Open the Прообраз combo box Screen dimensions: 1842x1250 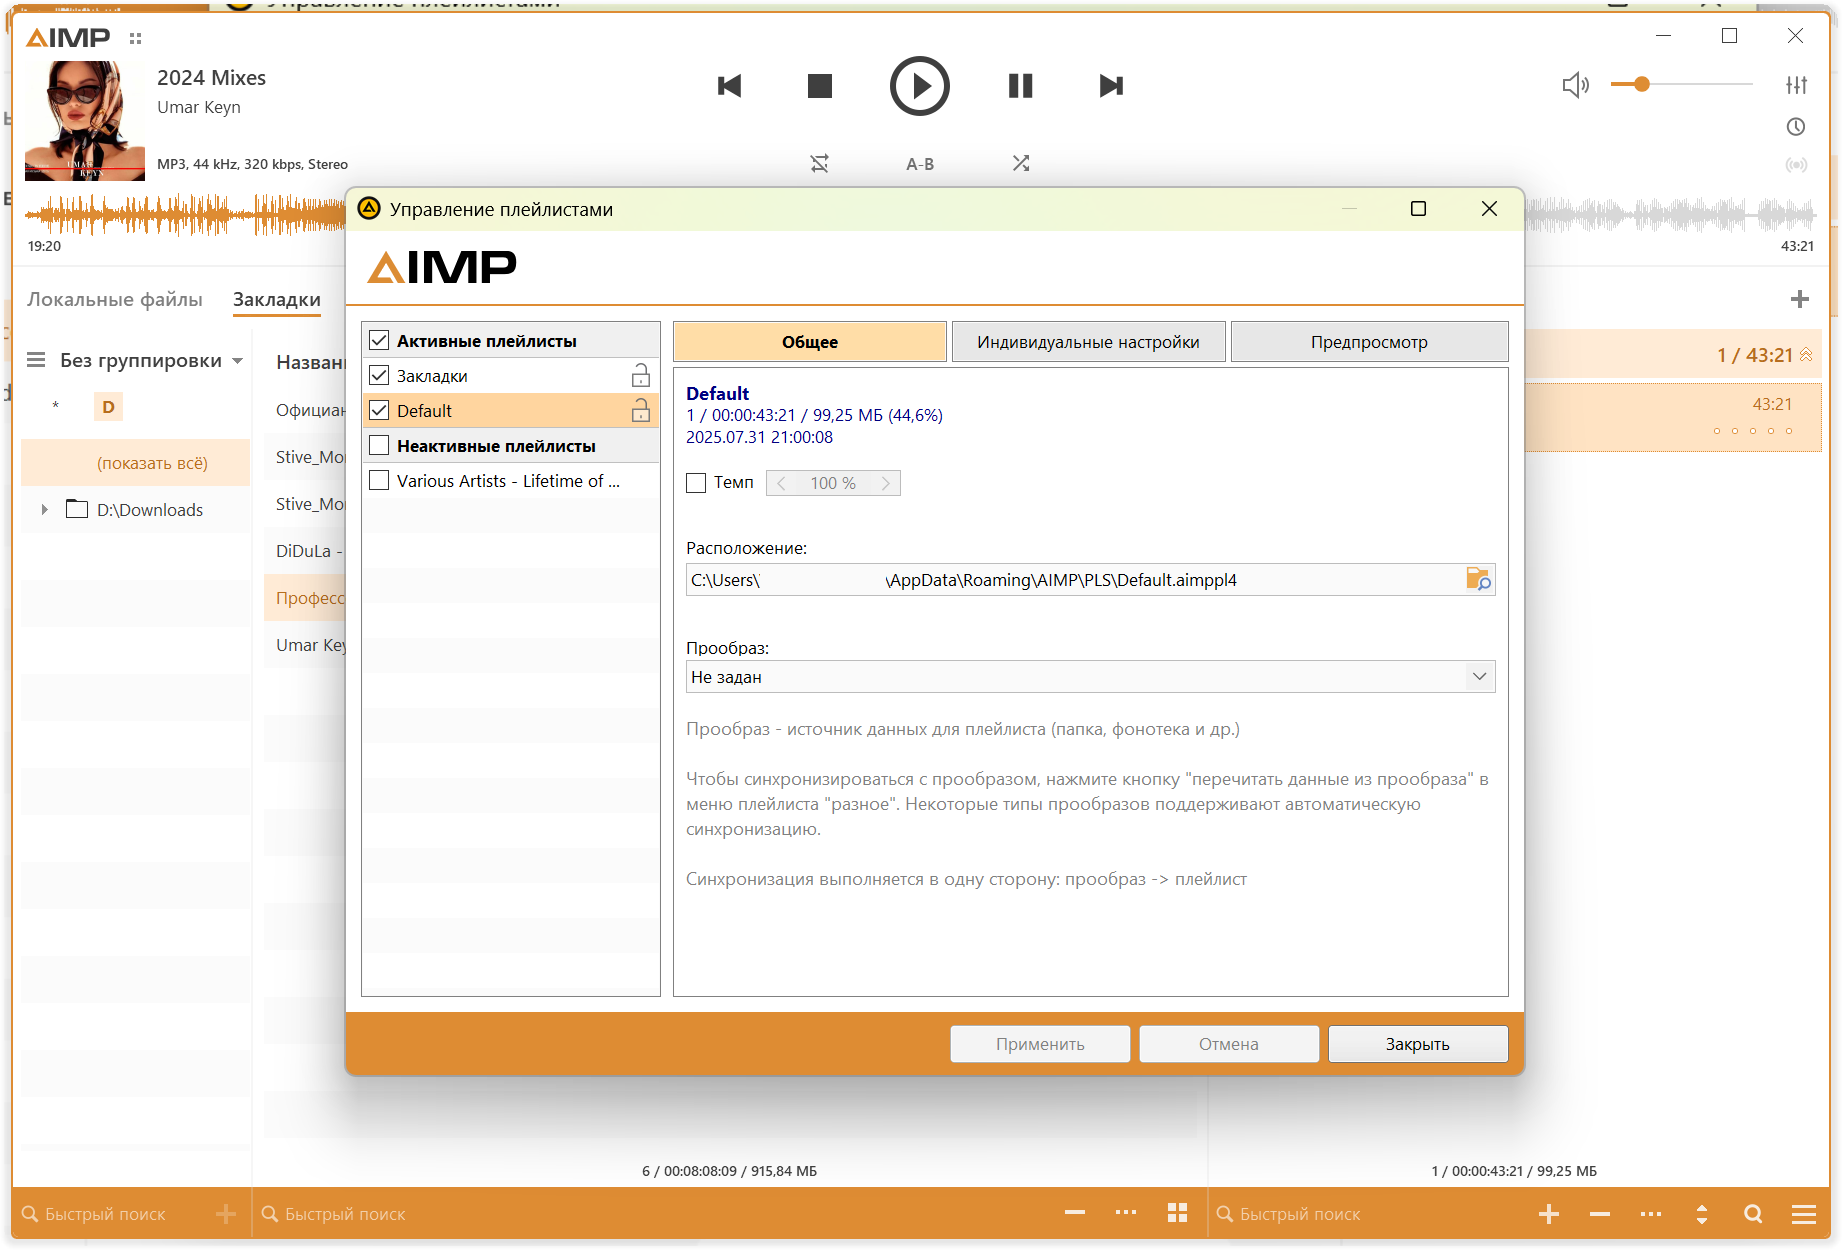[1091, 677]
